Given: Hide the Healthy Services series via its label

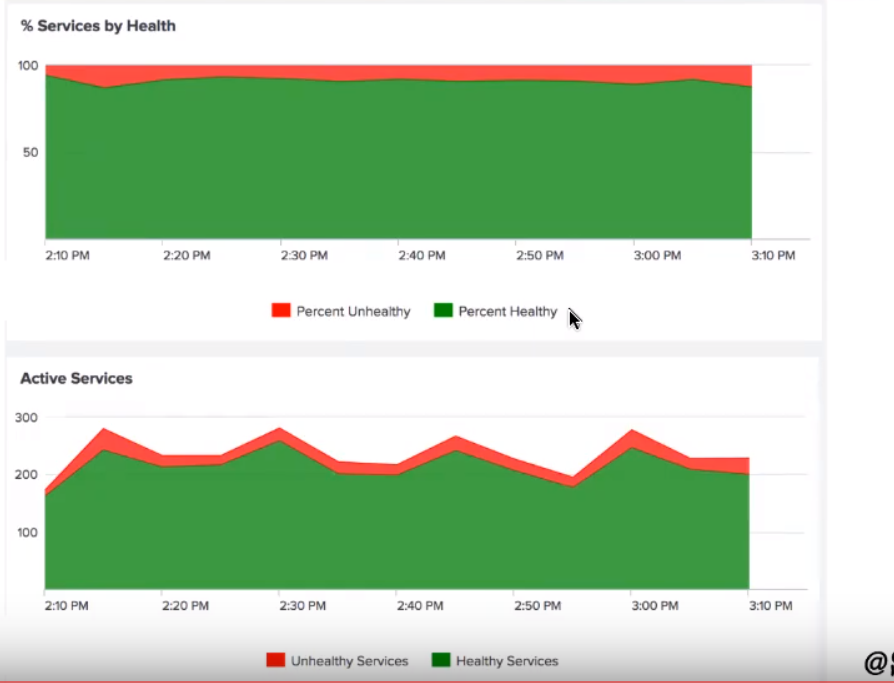Looking at the screenshot, I should pos(507,661).
